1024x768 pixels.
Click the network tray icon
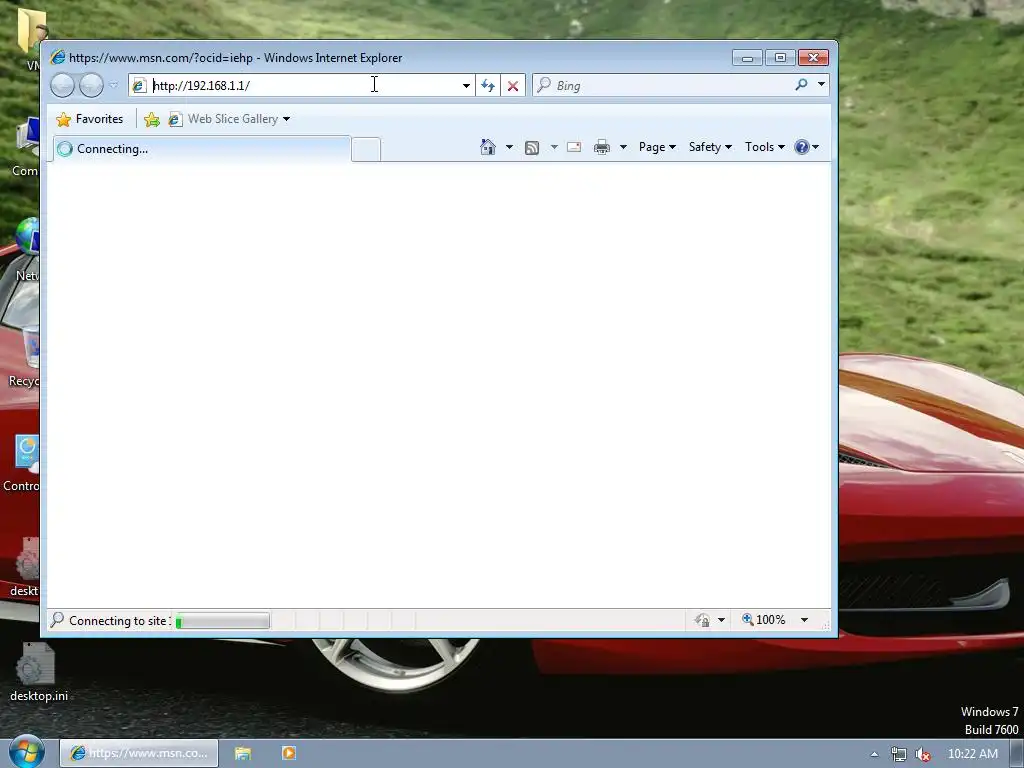pyautogui.click(x=899, y=754)
